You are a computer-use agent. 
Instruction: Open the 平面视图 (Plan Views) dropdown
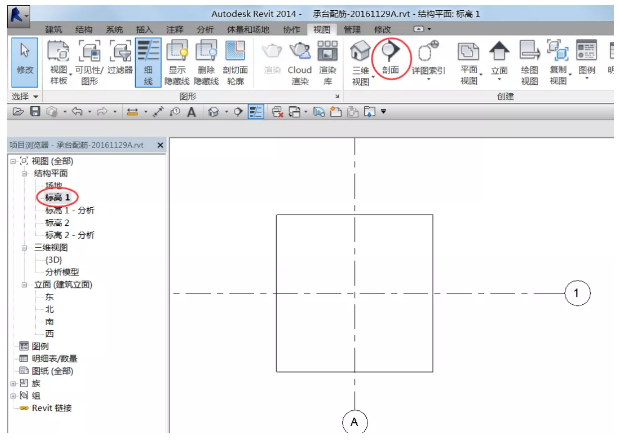pos(468,61)
